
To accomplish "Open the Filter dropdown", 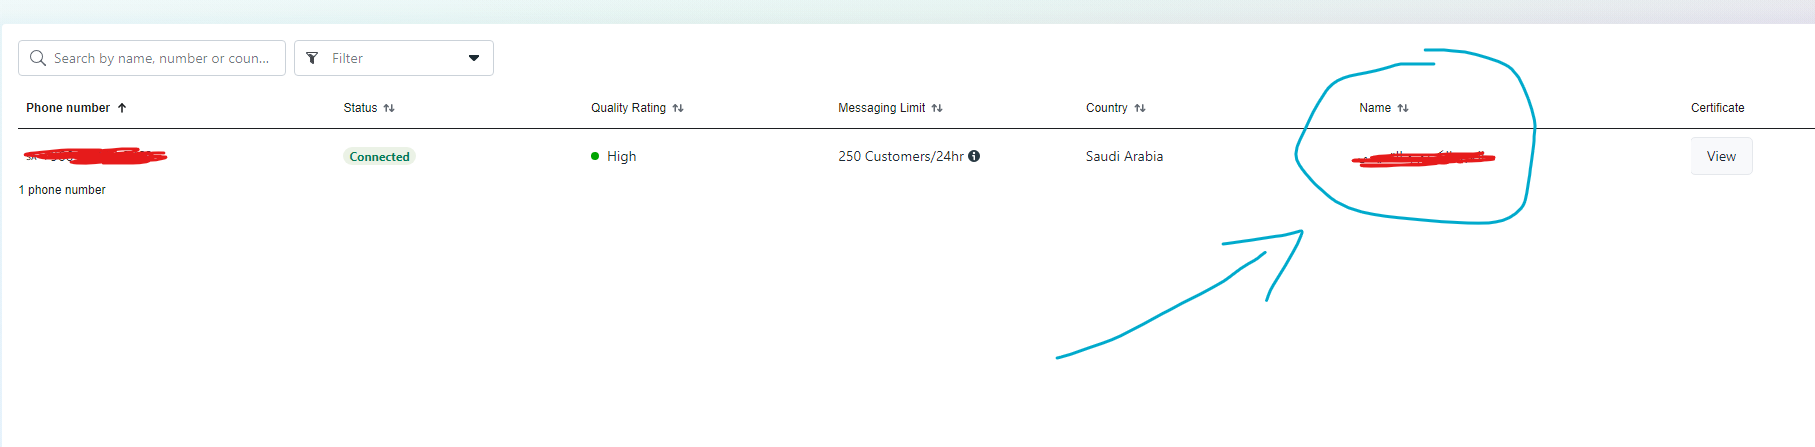I will [394, 58].
